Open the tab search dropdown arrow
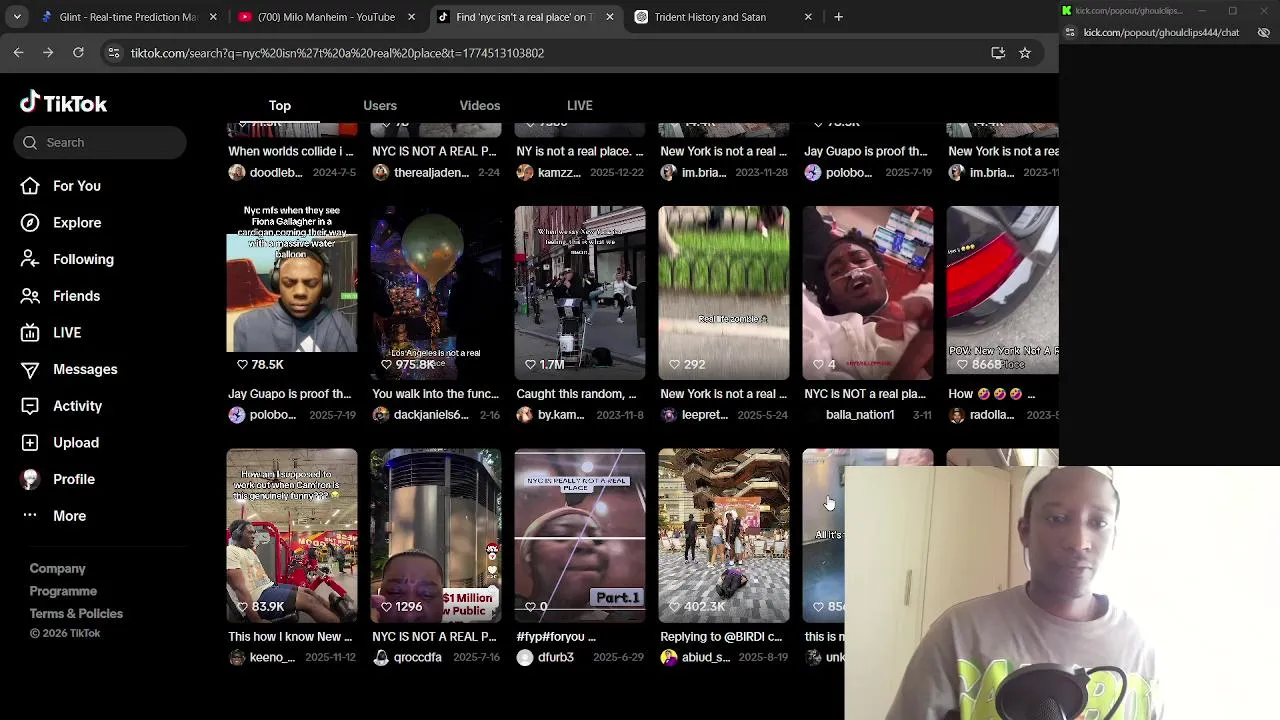1280x720 pixels. pos(17,17)
